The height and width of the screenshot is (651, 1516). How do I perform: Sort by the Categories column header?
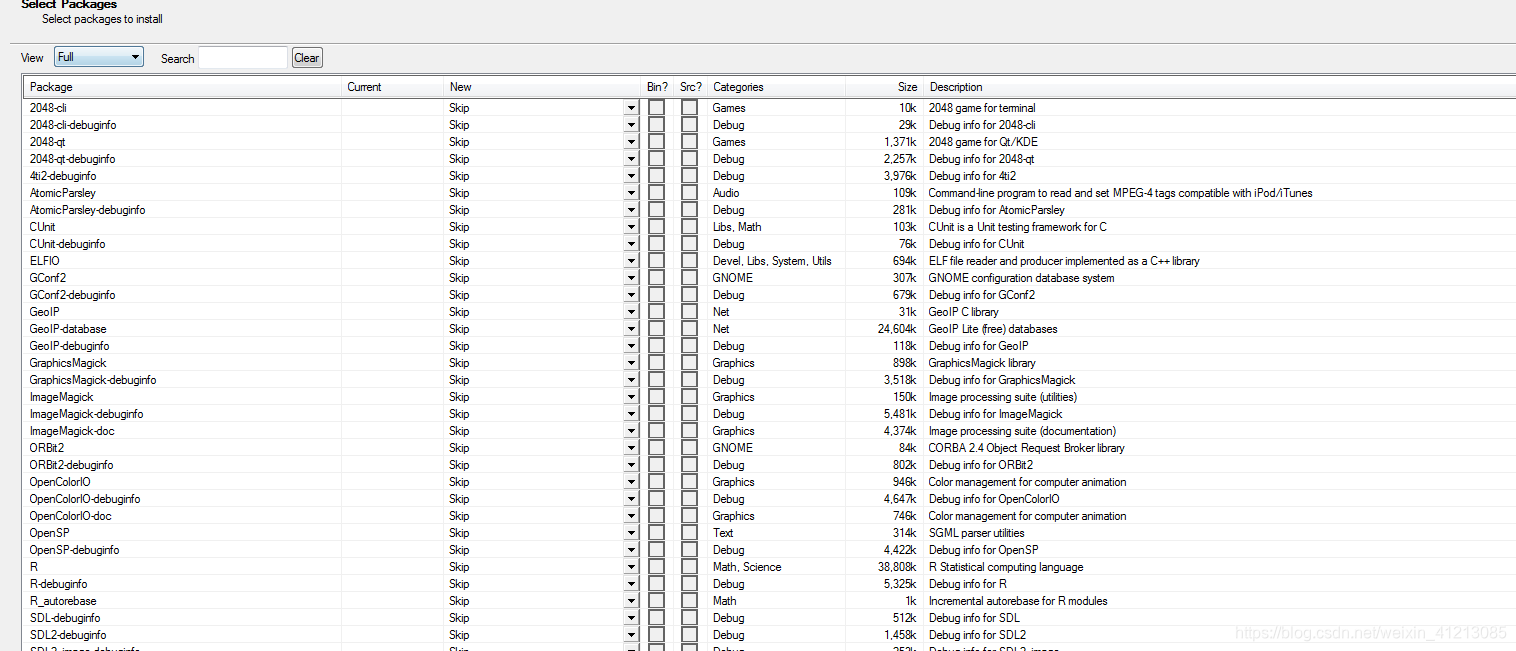(776, 87)
